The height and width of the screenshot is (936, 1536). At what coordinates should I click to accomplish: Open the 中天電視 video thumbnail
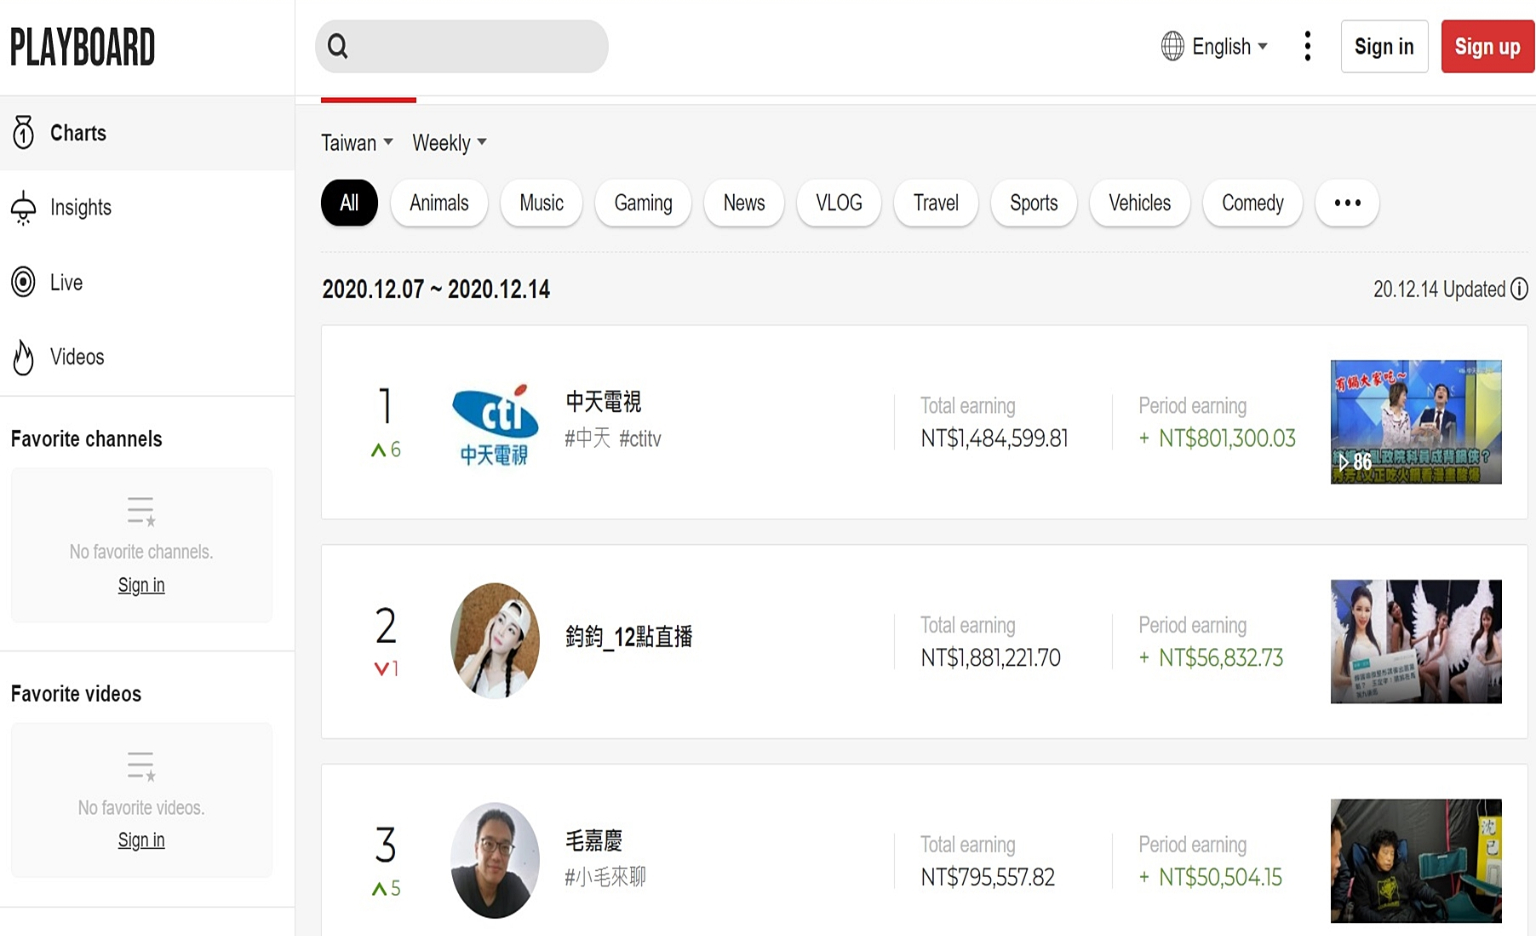click(1415, 422)
